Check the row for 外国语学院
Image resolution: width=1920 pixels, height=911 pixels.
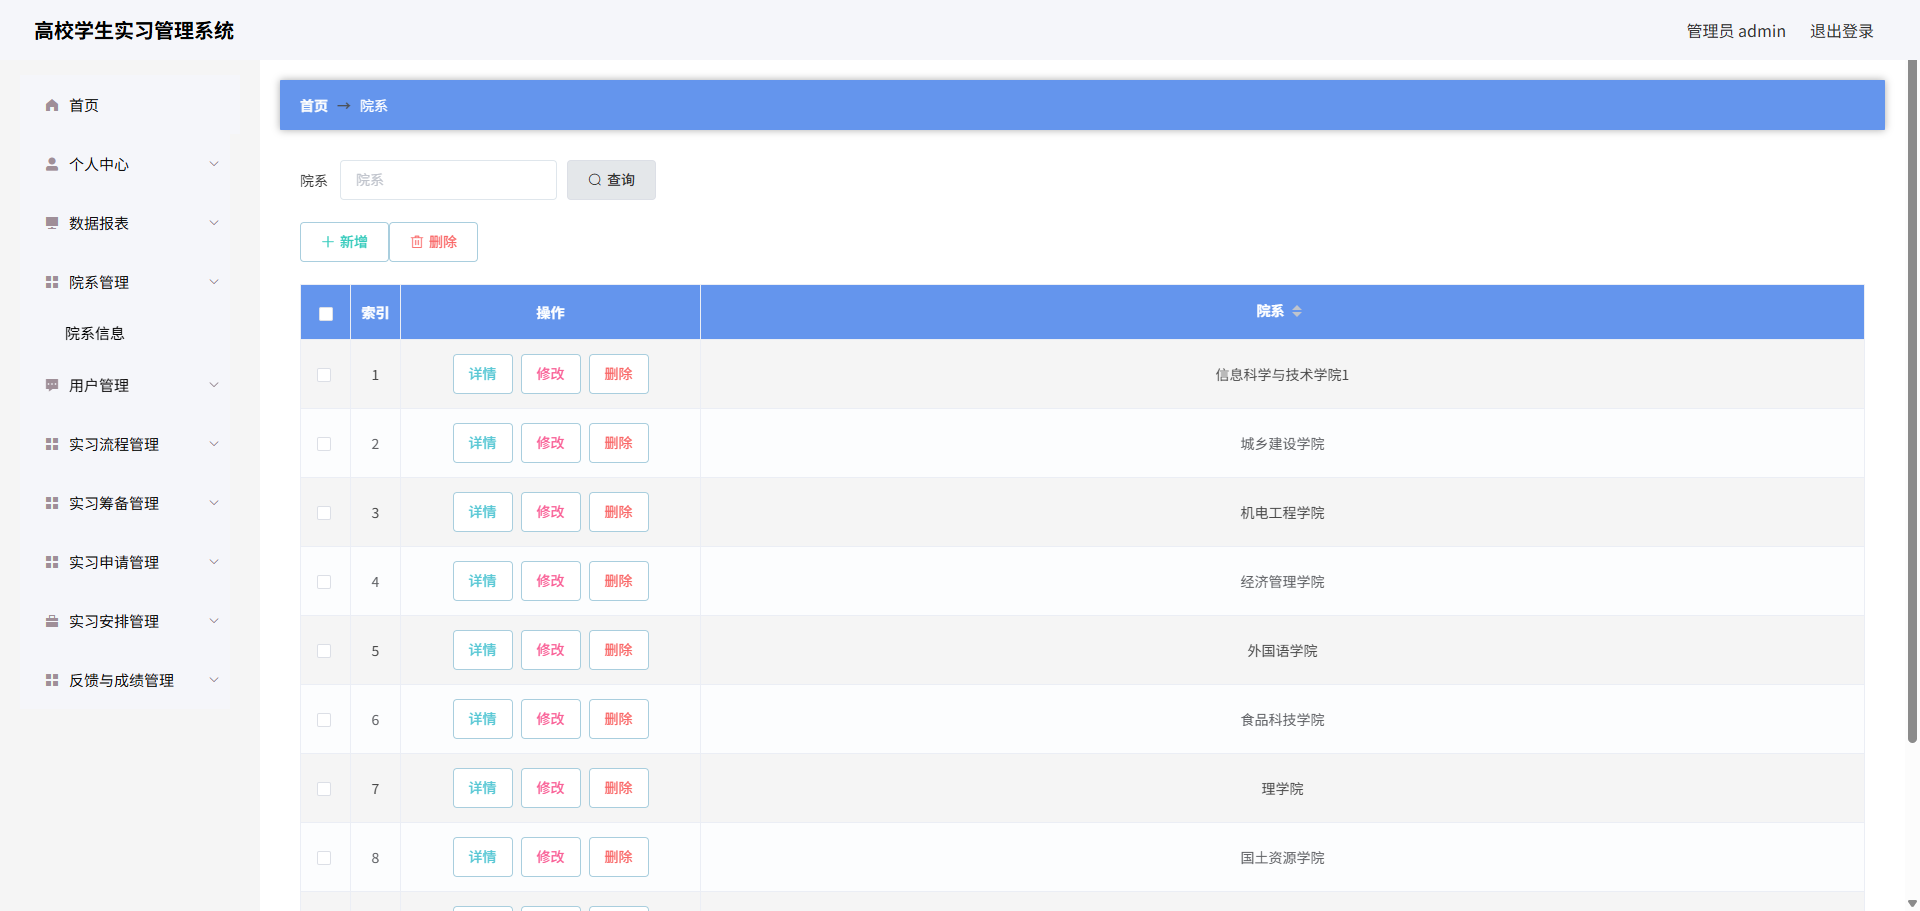[x=324, y=651]
